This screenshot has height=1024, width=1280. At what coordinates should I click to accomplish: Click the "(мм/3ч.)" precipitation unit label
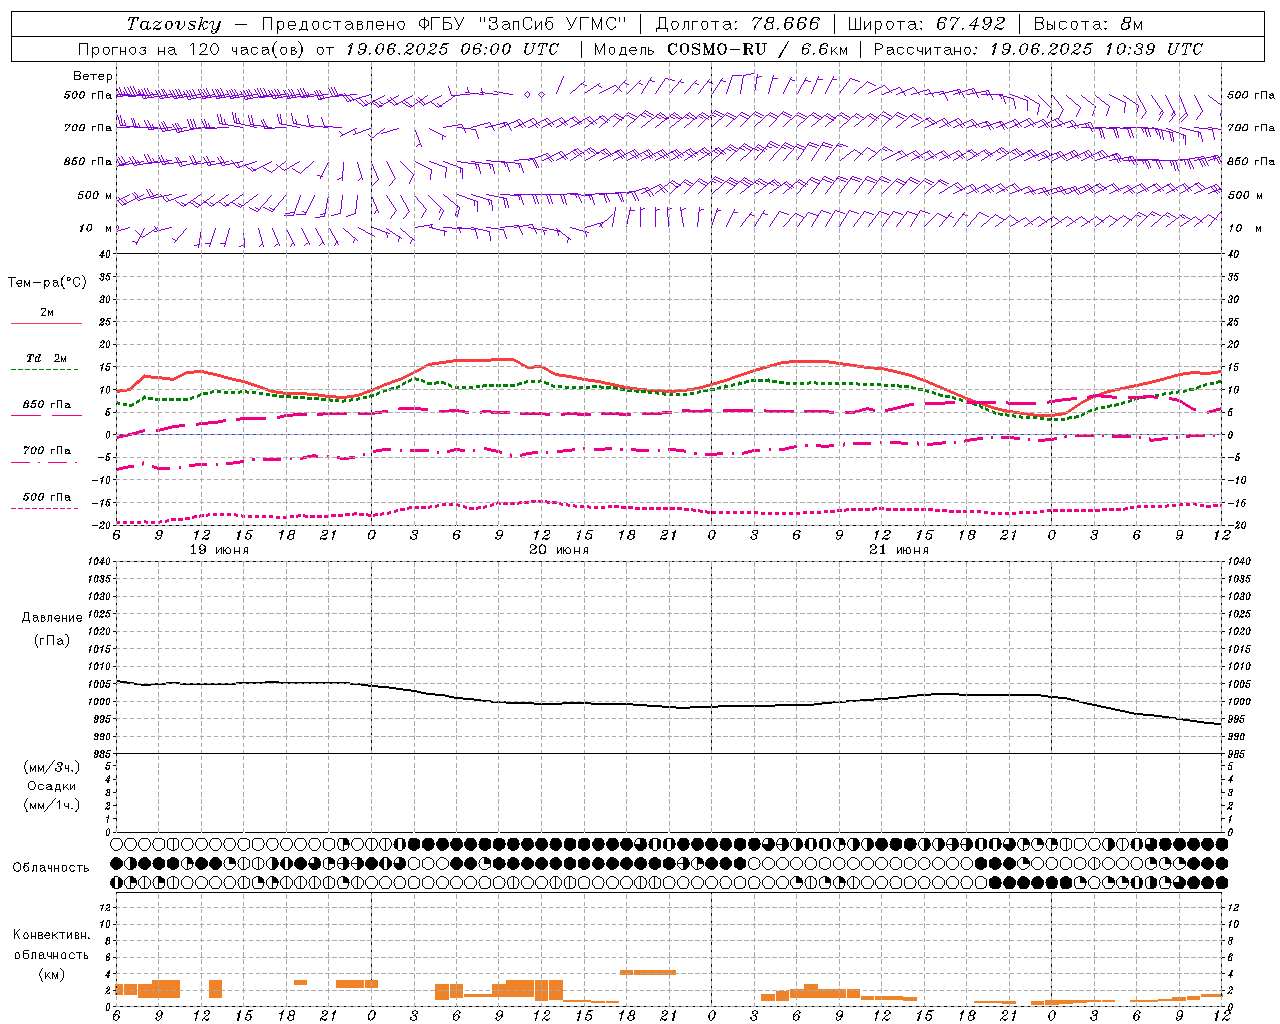[52, 767]
